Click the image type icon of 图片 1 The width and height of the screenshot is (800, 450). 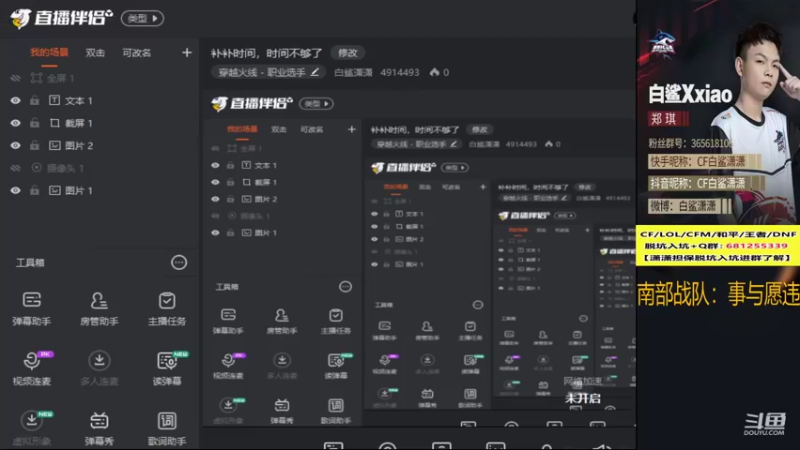click(54, 190)
